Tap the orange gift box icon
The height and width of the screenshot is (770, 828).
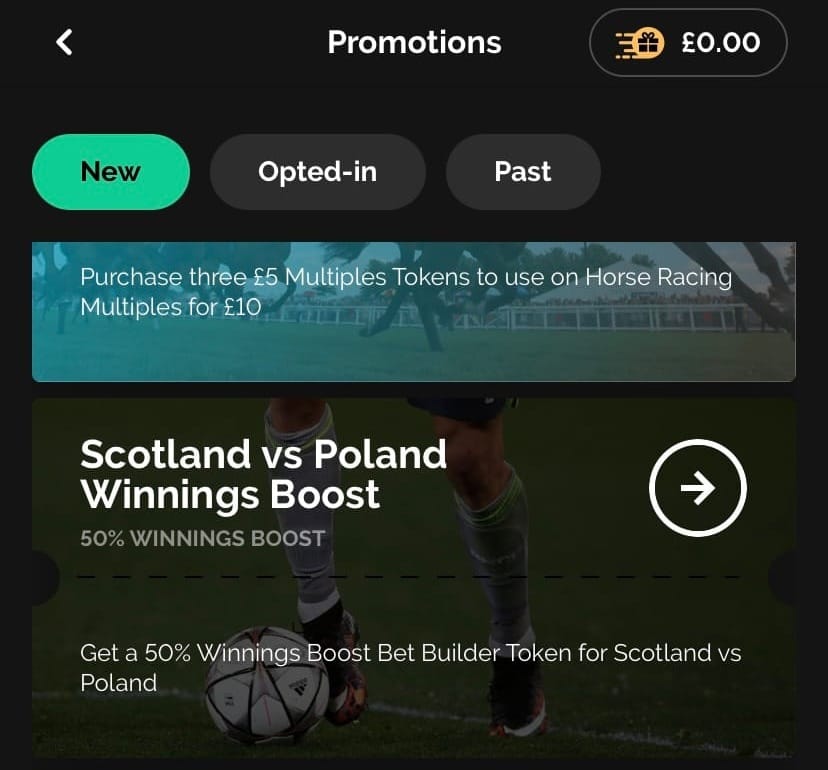pos(640,43)
